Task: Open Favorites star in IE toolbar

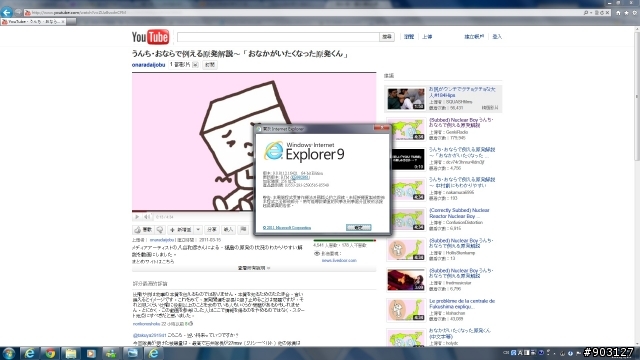Action: pyautogui.click(x=626, y=13)
